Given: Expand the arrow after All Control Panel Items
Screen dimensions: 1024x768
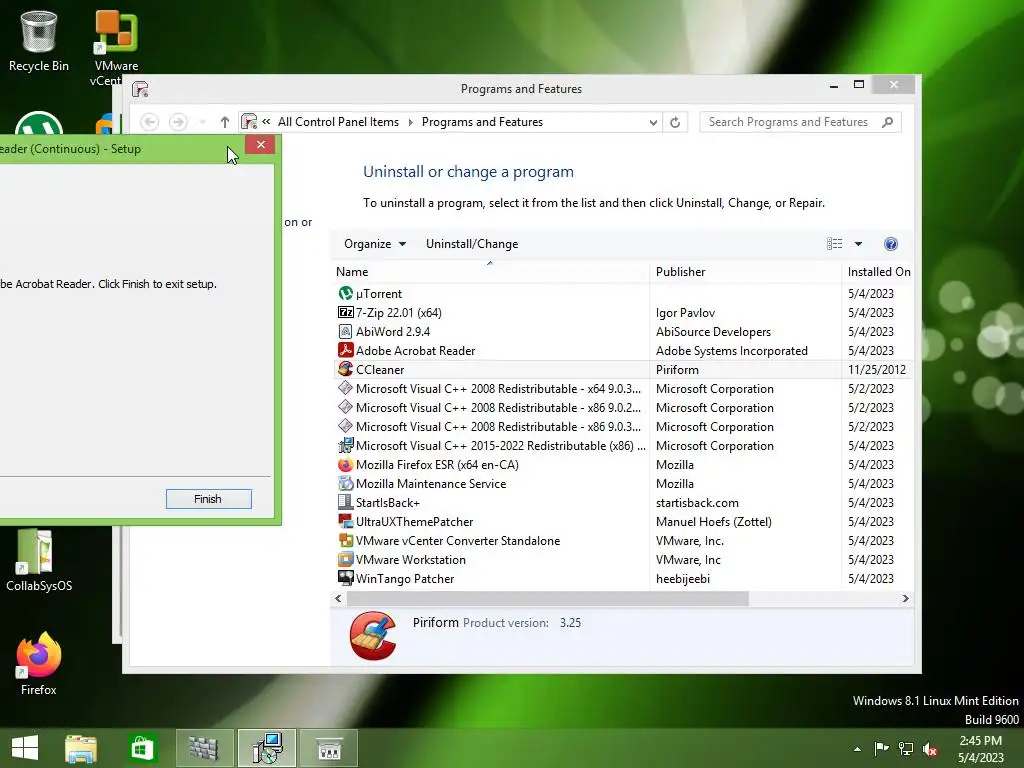Looking at the screenshot, I should (411, 122).
